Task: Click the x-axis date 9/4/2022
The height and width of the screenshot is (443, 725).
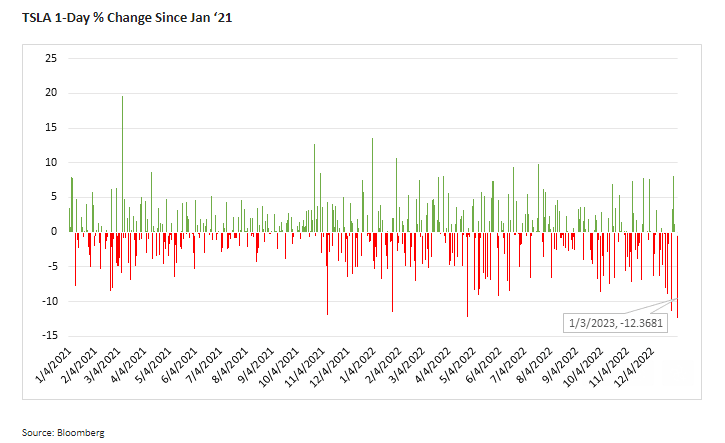Action: [x=560, y=365]
